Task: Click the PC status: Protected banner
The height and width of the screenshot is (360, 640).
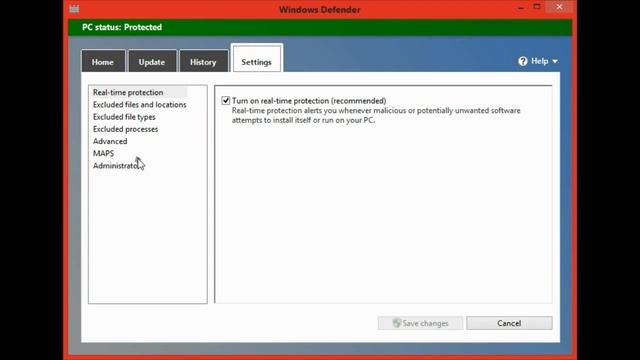Action: pos(320,27)
